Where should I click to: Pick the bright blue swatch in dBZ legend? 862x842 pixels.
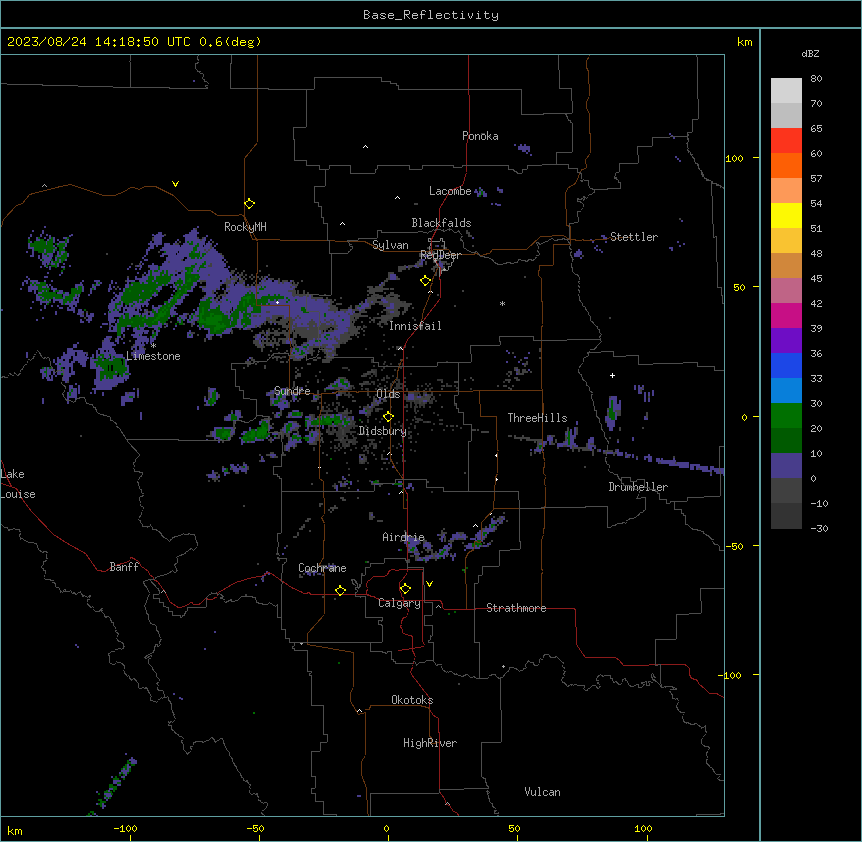click(x=786, y=365)
